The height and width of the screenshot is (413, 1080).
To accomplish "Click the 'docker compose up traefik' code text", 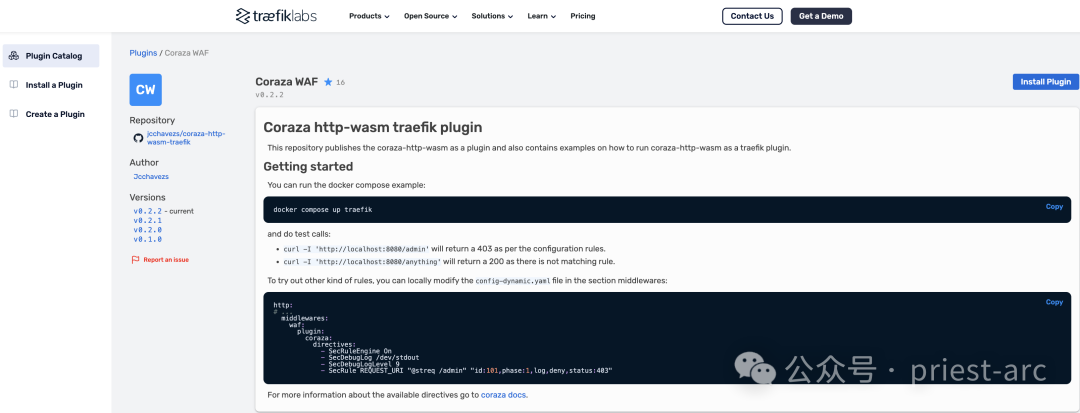I will (322, 209).
